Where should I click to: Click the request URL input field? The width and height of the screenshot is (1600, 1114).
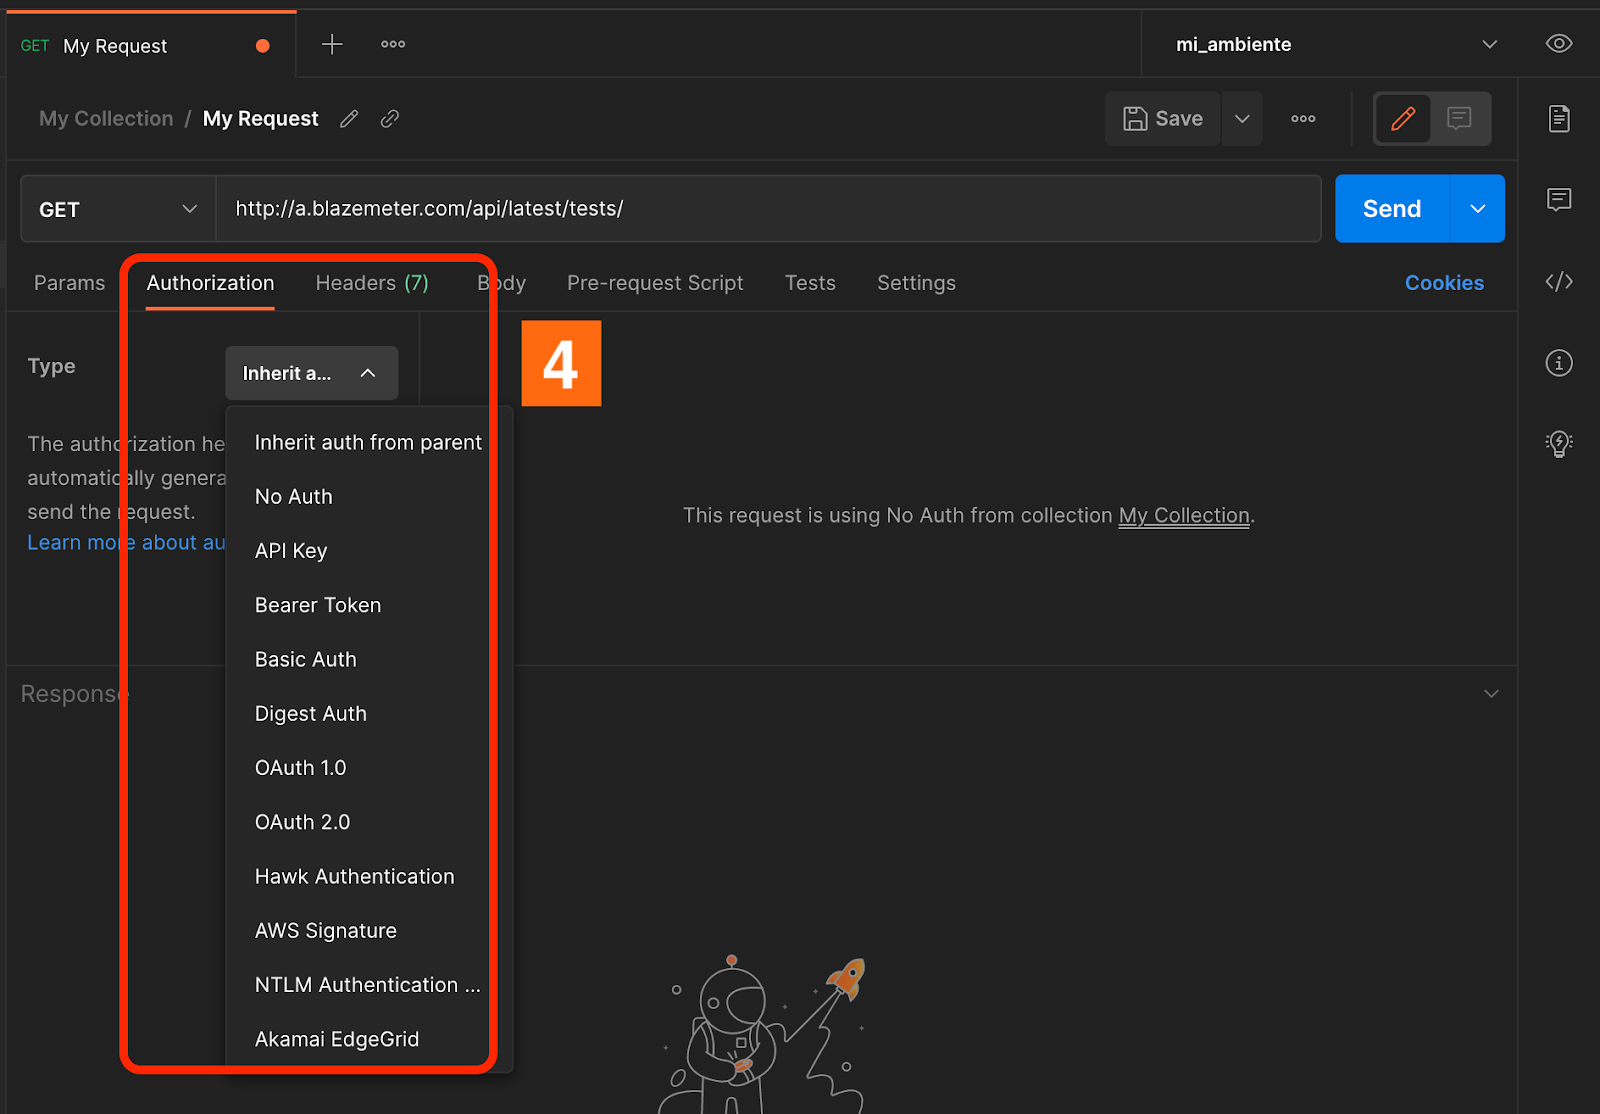click(768, 209)
